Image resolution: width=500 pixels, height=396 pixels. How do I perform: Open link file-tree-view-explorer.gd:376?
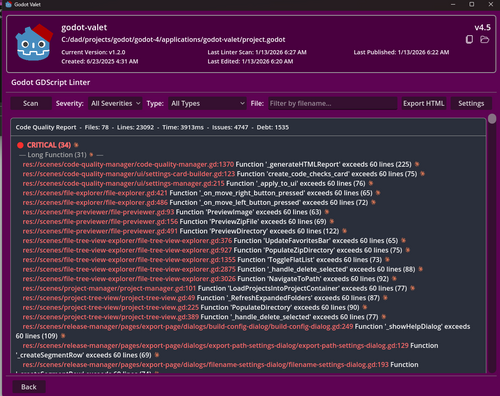[127, 241]
